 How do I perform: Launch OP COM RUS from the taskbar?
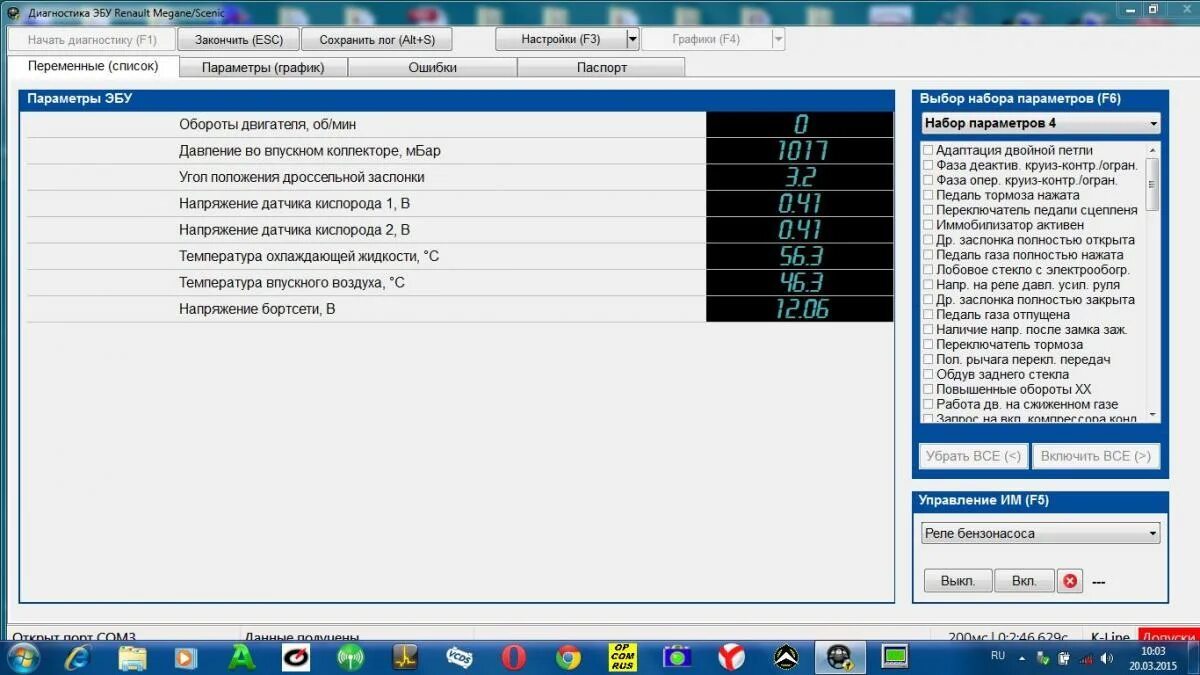622,657
